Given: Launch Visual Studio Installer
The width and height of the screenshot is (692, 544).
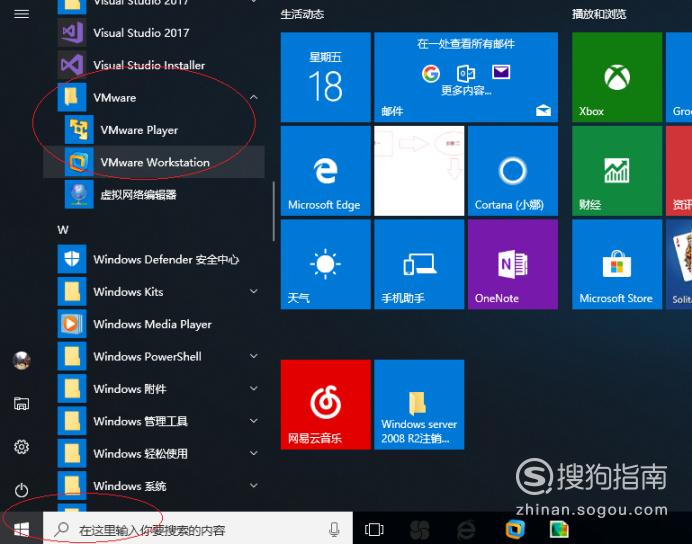Looking at the screenshot, I should (154, 65).
